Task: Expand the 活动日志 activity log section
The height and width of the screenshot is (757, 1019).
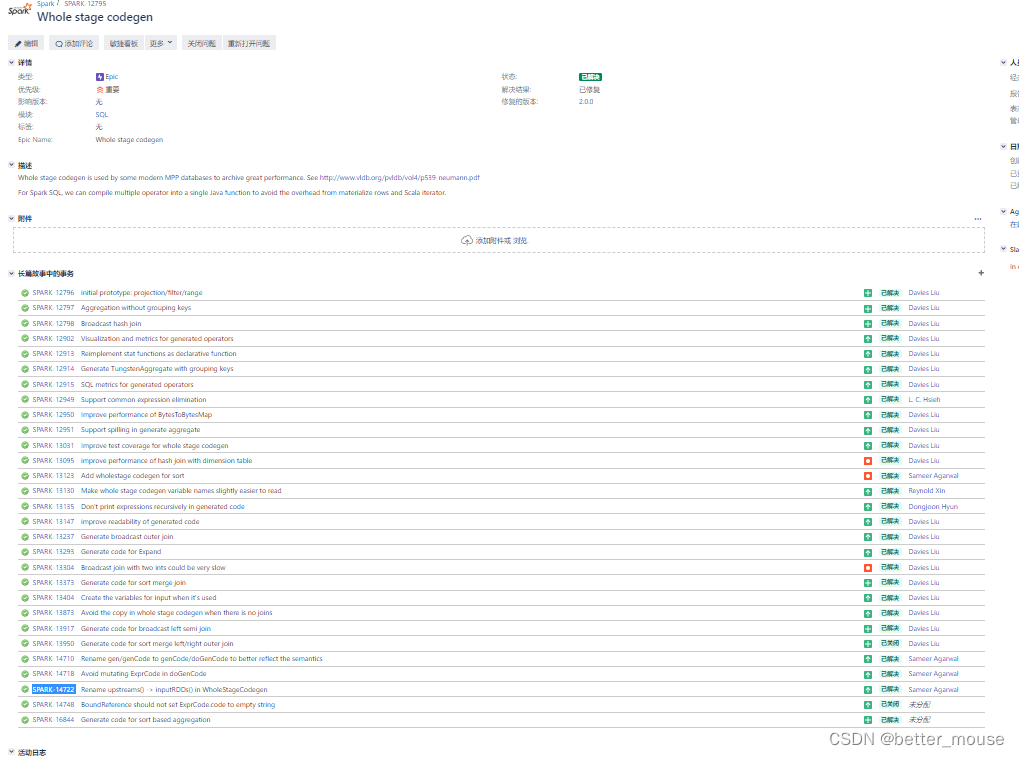Action: tap(11, 752)
